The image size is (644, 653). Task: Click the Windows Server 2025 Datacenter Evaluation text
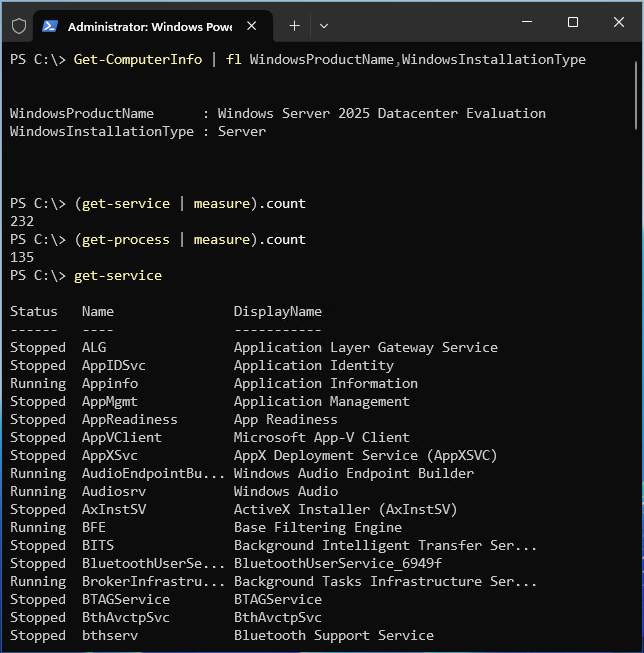pos(381,113)
